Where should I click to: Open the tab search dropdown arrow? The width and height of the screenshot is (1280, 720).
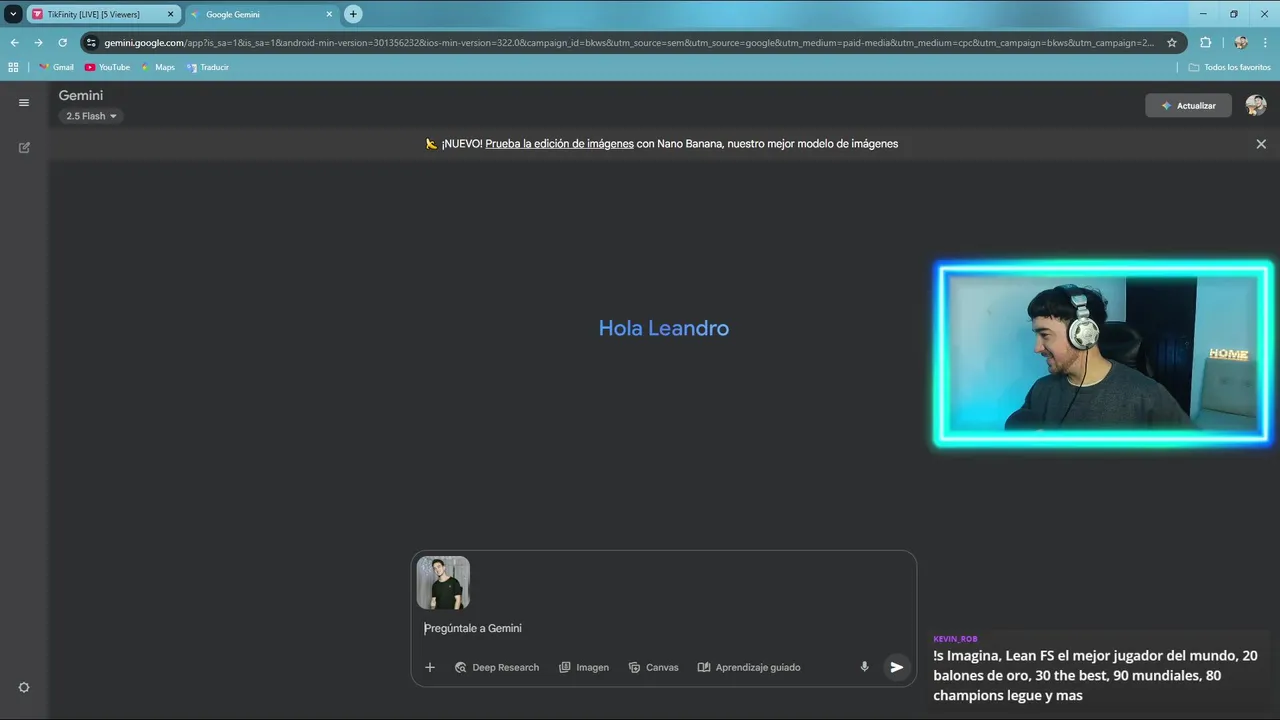tap(13, 14)
